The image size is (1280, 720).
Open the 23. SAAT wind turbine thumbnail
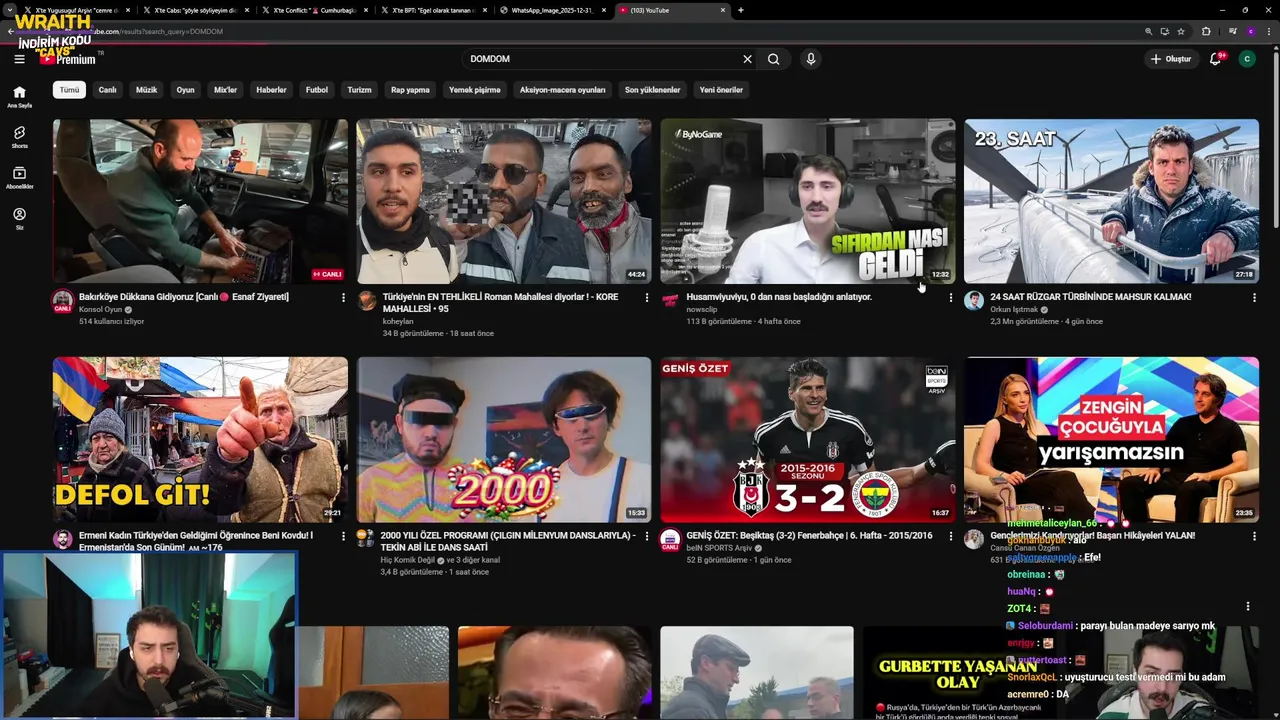1111,201
